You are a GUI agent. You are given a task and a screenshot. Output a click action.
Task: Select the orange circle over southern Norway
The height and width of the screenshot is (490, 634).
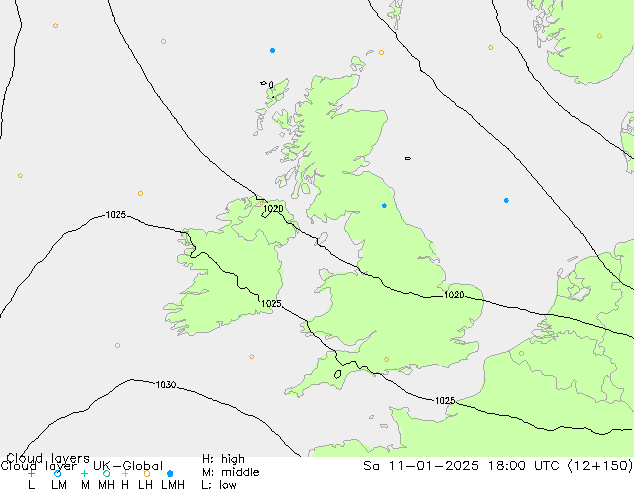599,36
